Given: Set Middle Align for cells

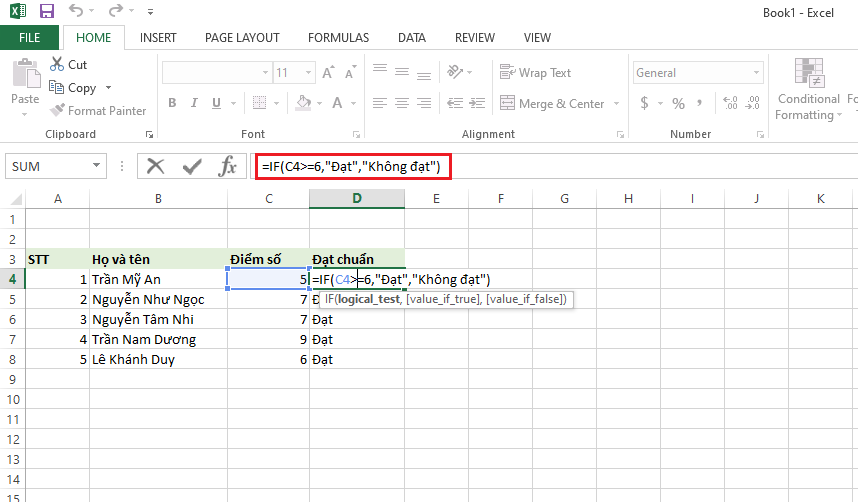Looking at the screenshot, I should 402,72.
